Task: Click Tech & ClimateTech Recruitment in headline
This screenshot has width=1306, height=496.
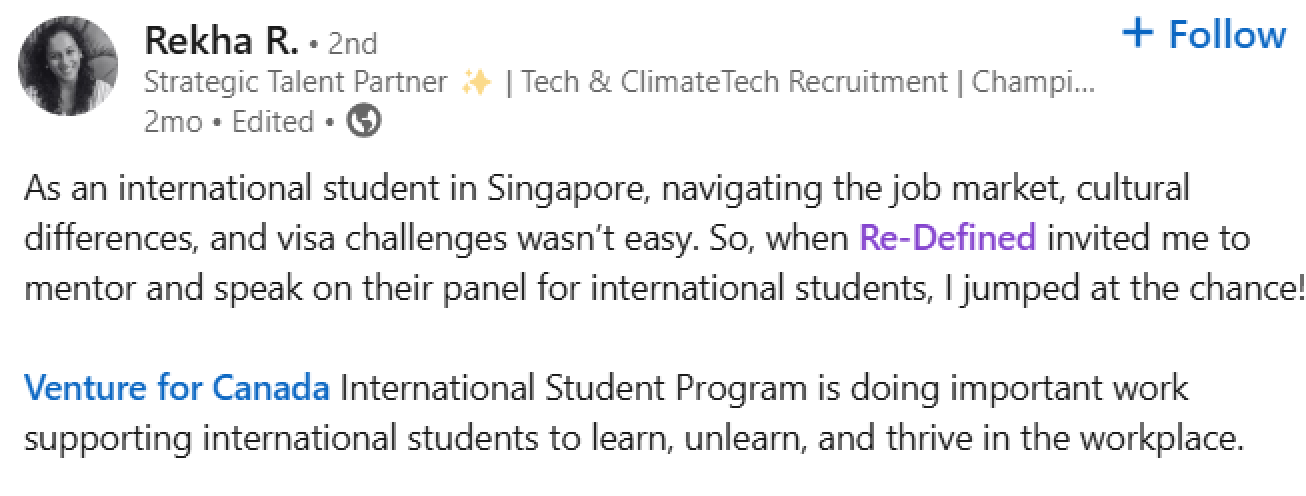Action: pyautogui.click(x=733, y=82)
